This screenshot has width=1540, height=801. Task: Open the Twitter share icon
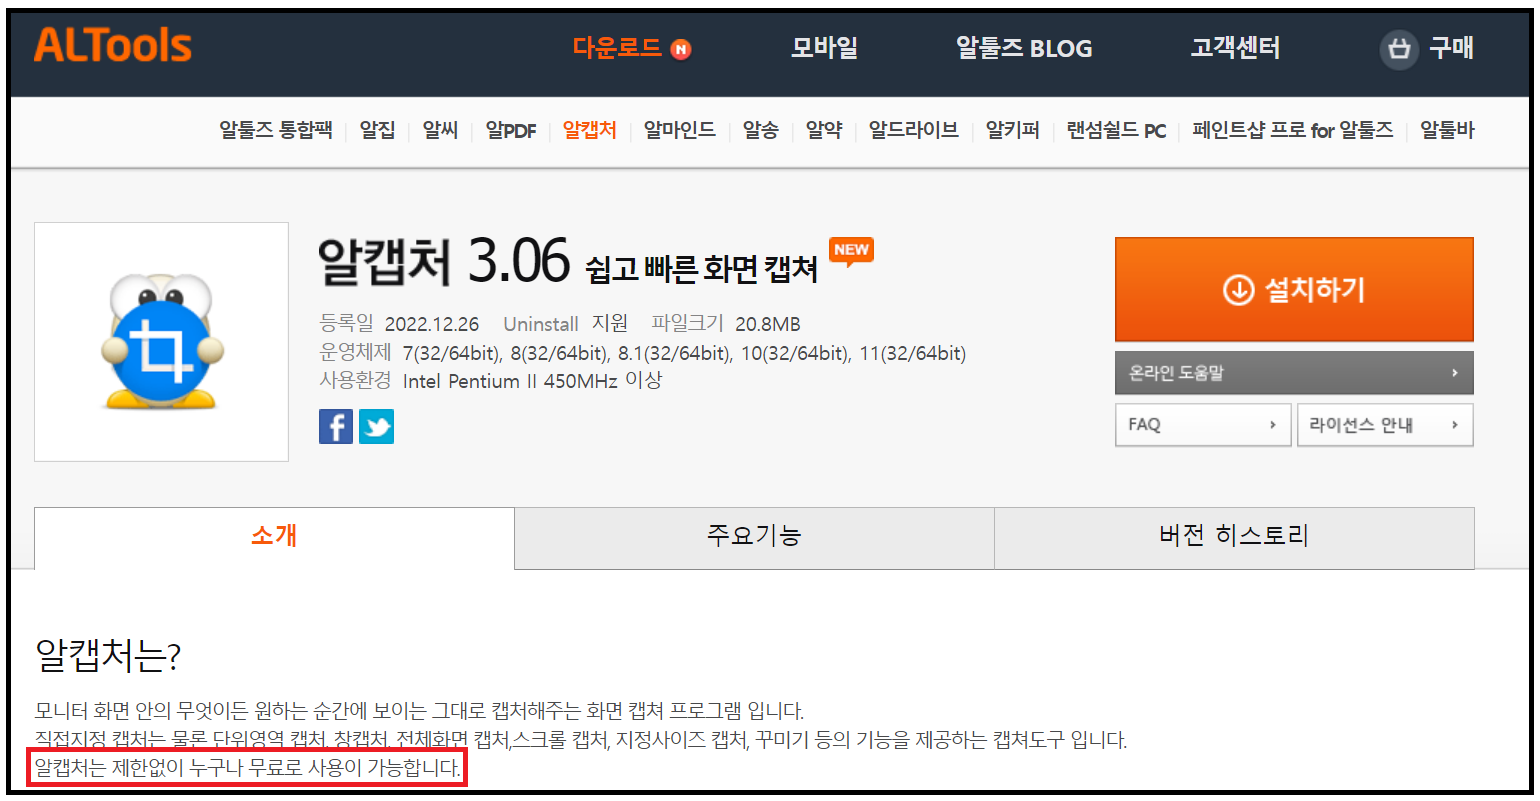[x=377, y=426]
